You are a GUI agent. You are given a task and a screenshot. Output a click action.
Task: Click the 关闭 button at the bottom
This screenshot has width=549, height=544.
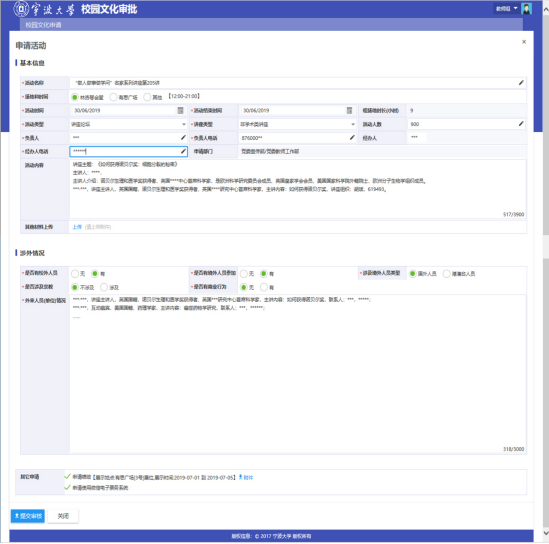point(63,516)
